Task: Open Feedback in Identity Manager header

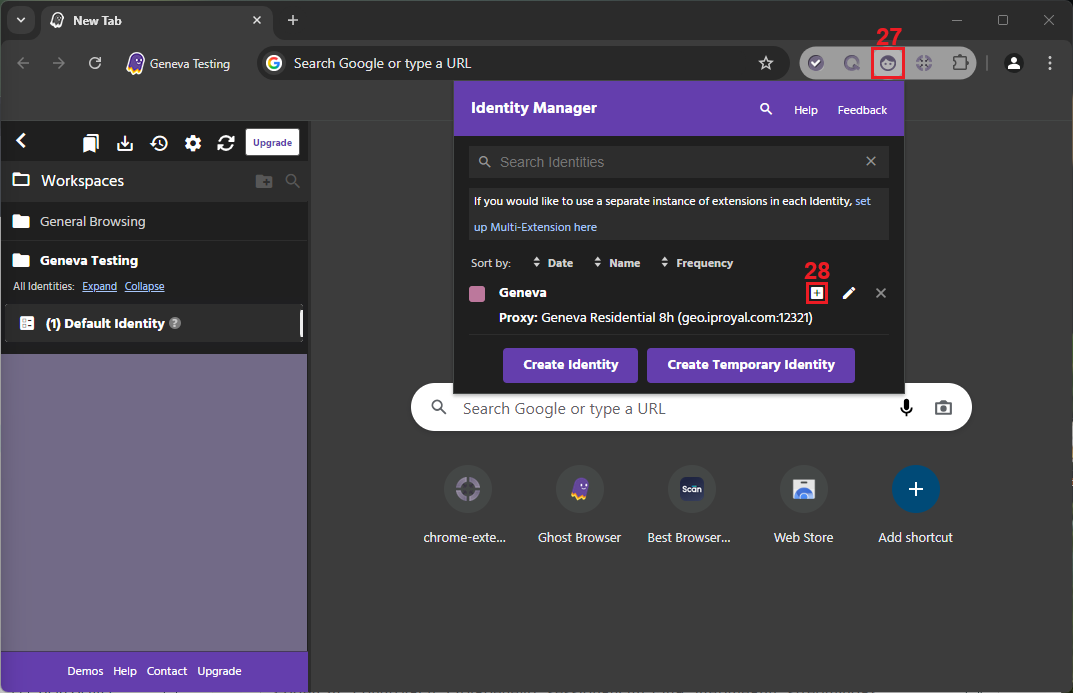Action: pos(862,110)
